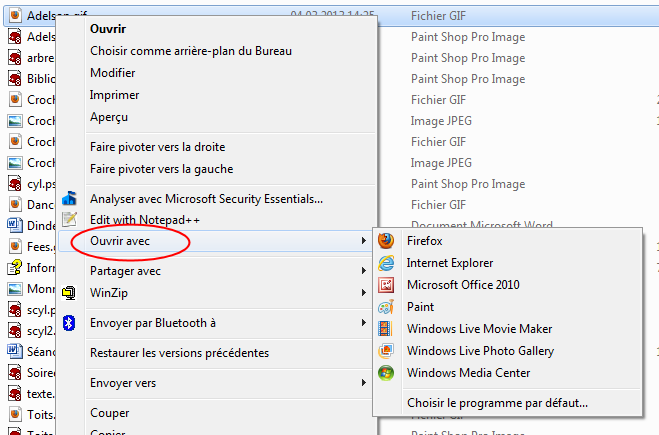Image resolution: width=659 pixels, height=435 pixels.
Task: Expand the 'Partager avec' submenu arrow
Action: [x=363, y=271]
